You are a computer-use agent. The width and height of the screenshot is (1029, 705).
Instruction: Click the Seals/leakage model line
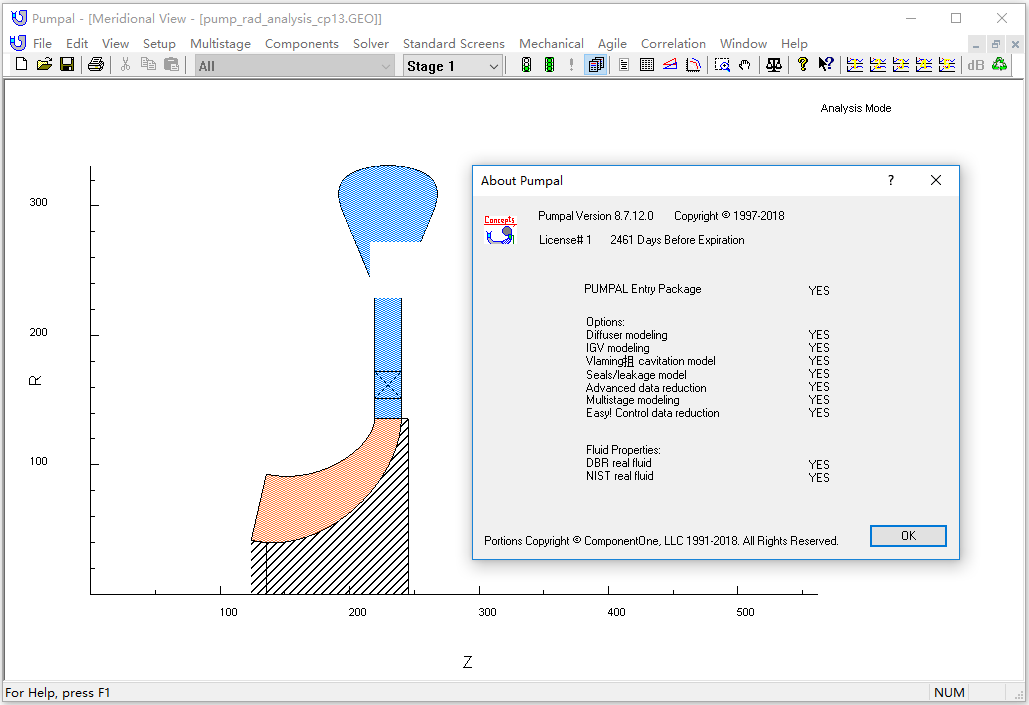(636, 375)
